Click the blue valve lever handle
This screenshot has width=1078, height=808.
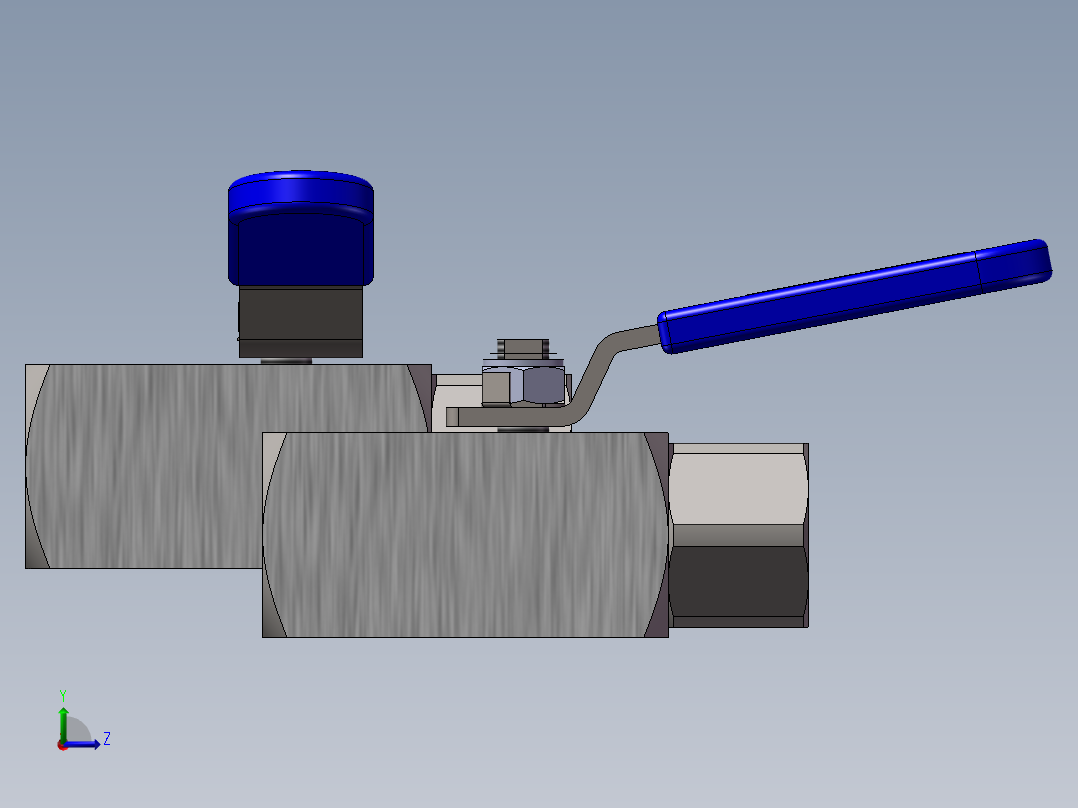855,296
